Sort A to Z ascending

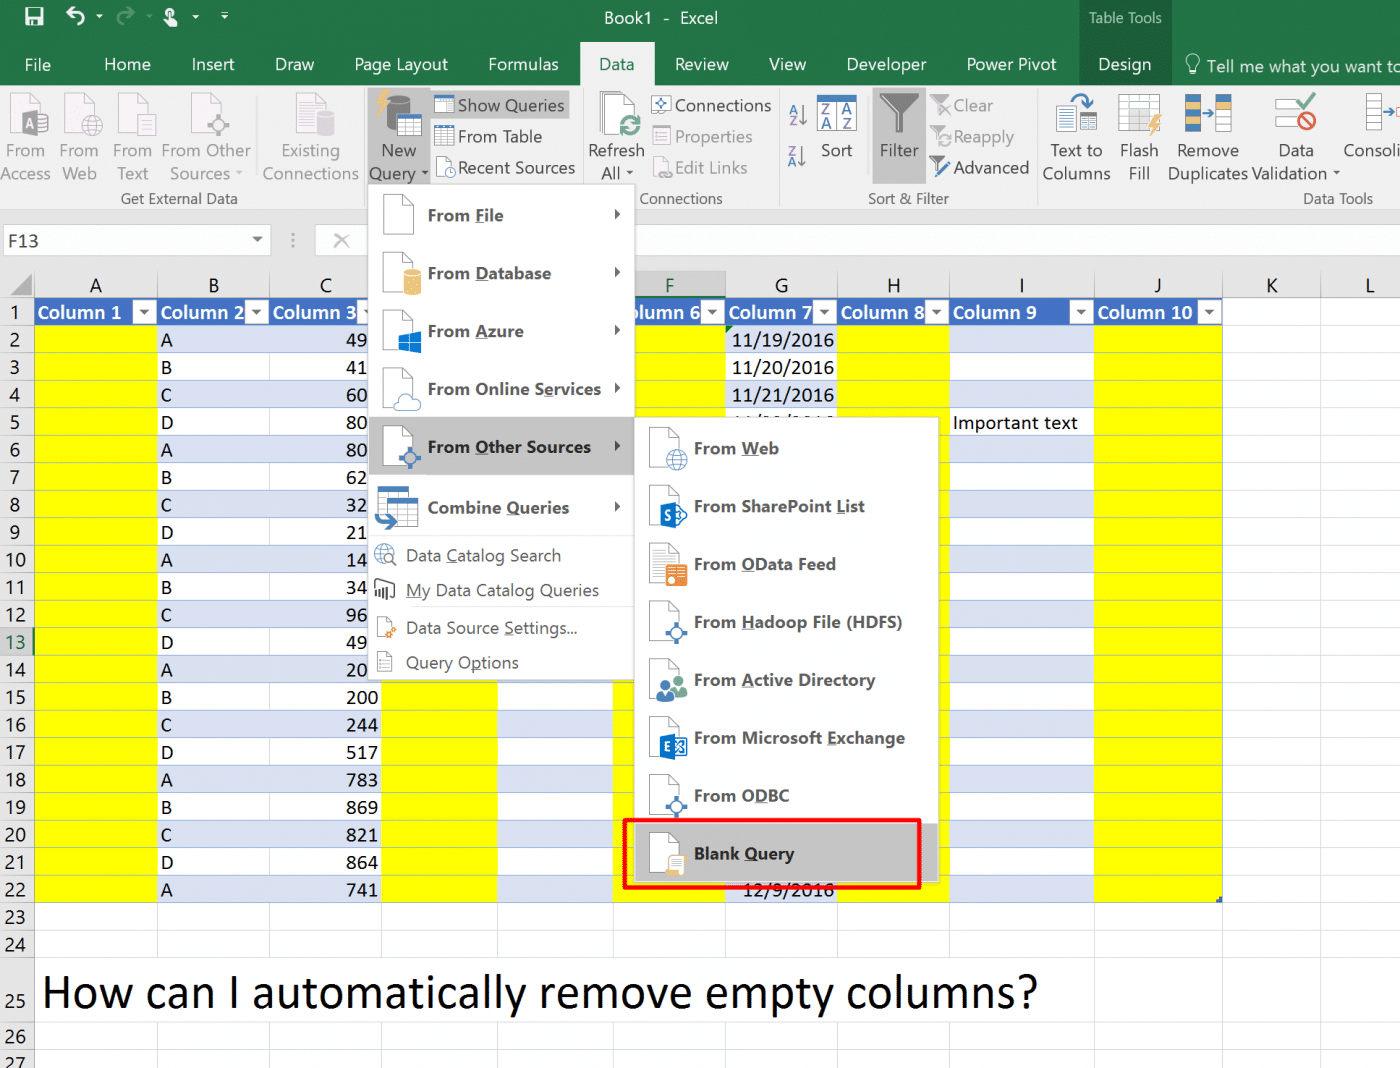(x=798, y=116)
